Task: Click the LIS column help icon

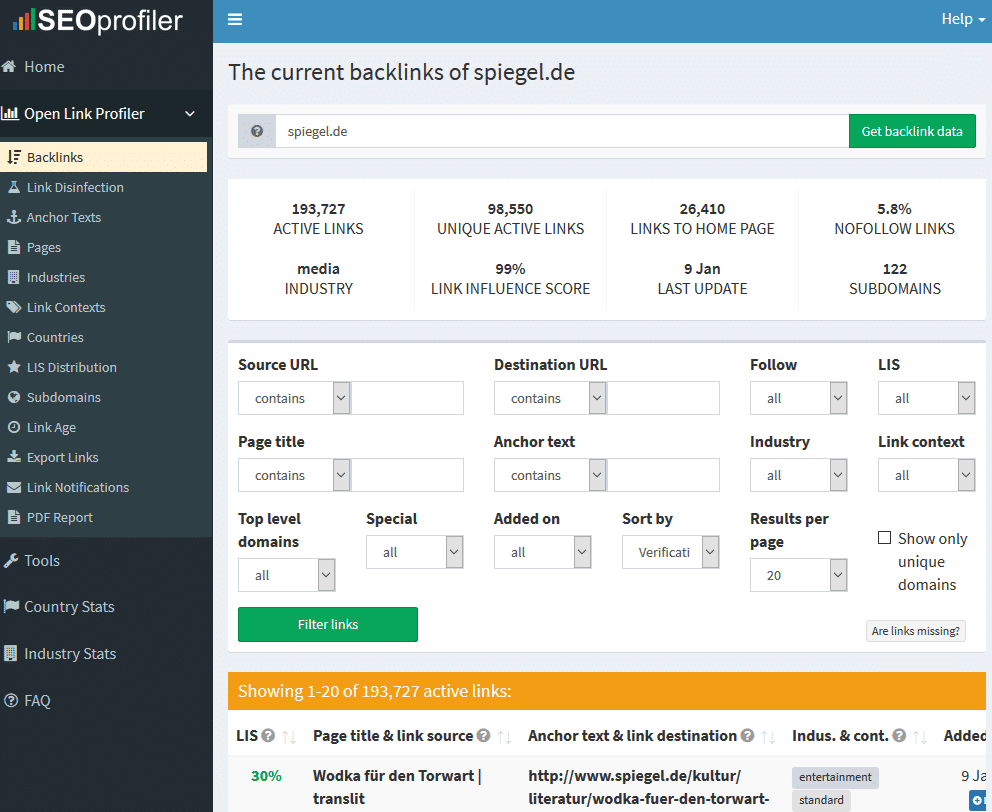Action: (268, 735)
